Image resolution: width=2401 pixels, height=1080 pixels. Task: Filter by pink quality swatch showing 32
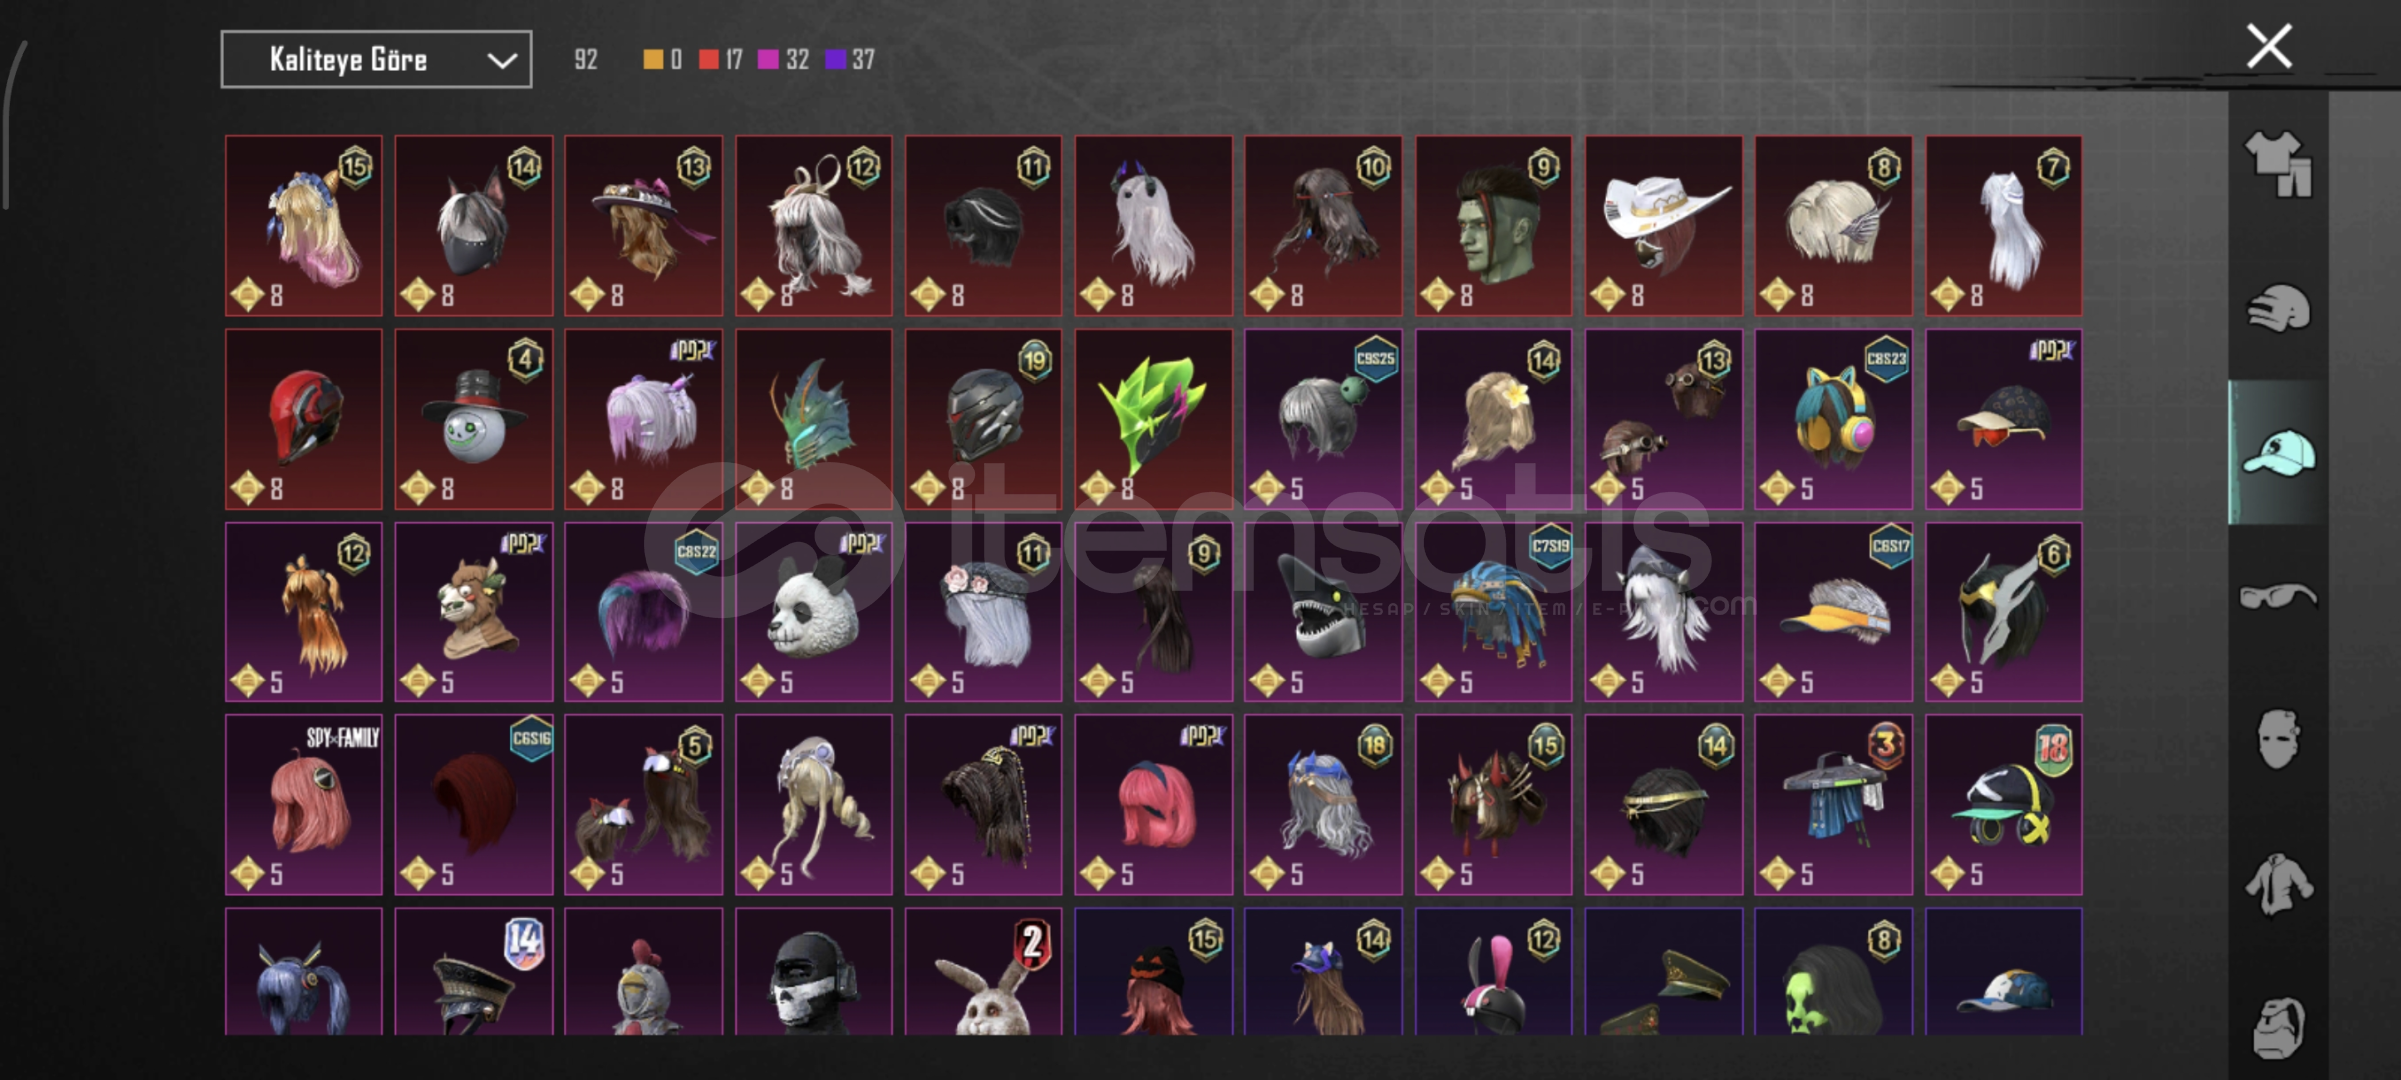click(783, 60)
